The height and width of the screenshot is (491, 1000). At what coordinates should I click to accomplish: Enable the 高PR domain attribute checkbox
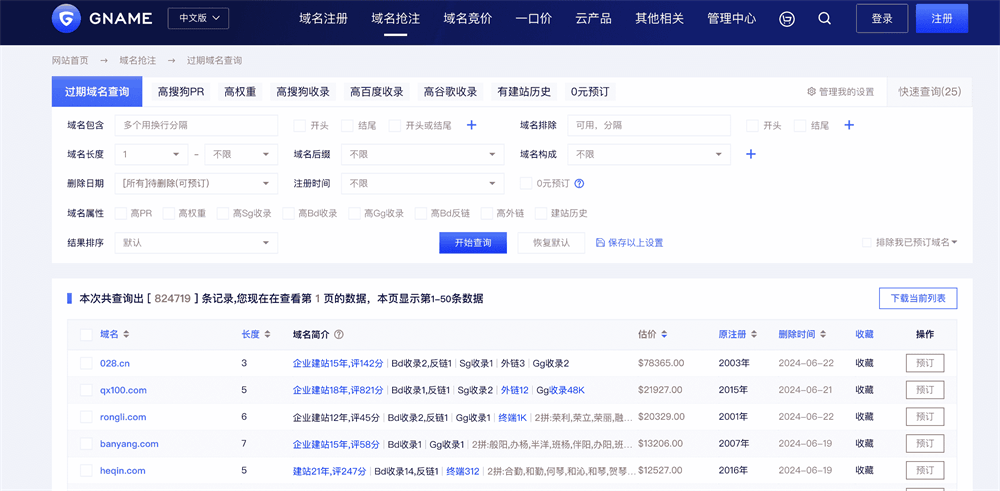(121, 213)
